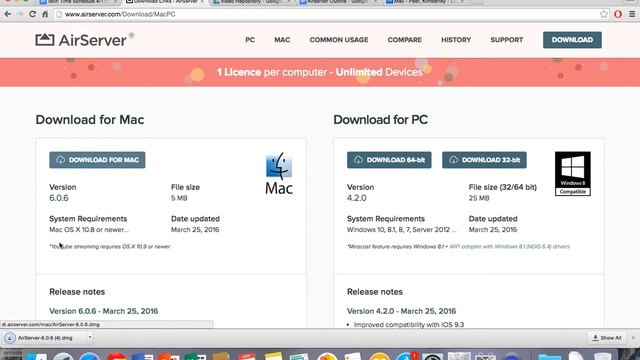The width and height of the screenshot is (640, 360).
Task: Click the YouTube streaming requires OS X 10.9 note
Action: pos(110,247)
